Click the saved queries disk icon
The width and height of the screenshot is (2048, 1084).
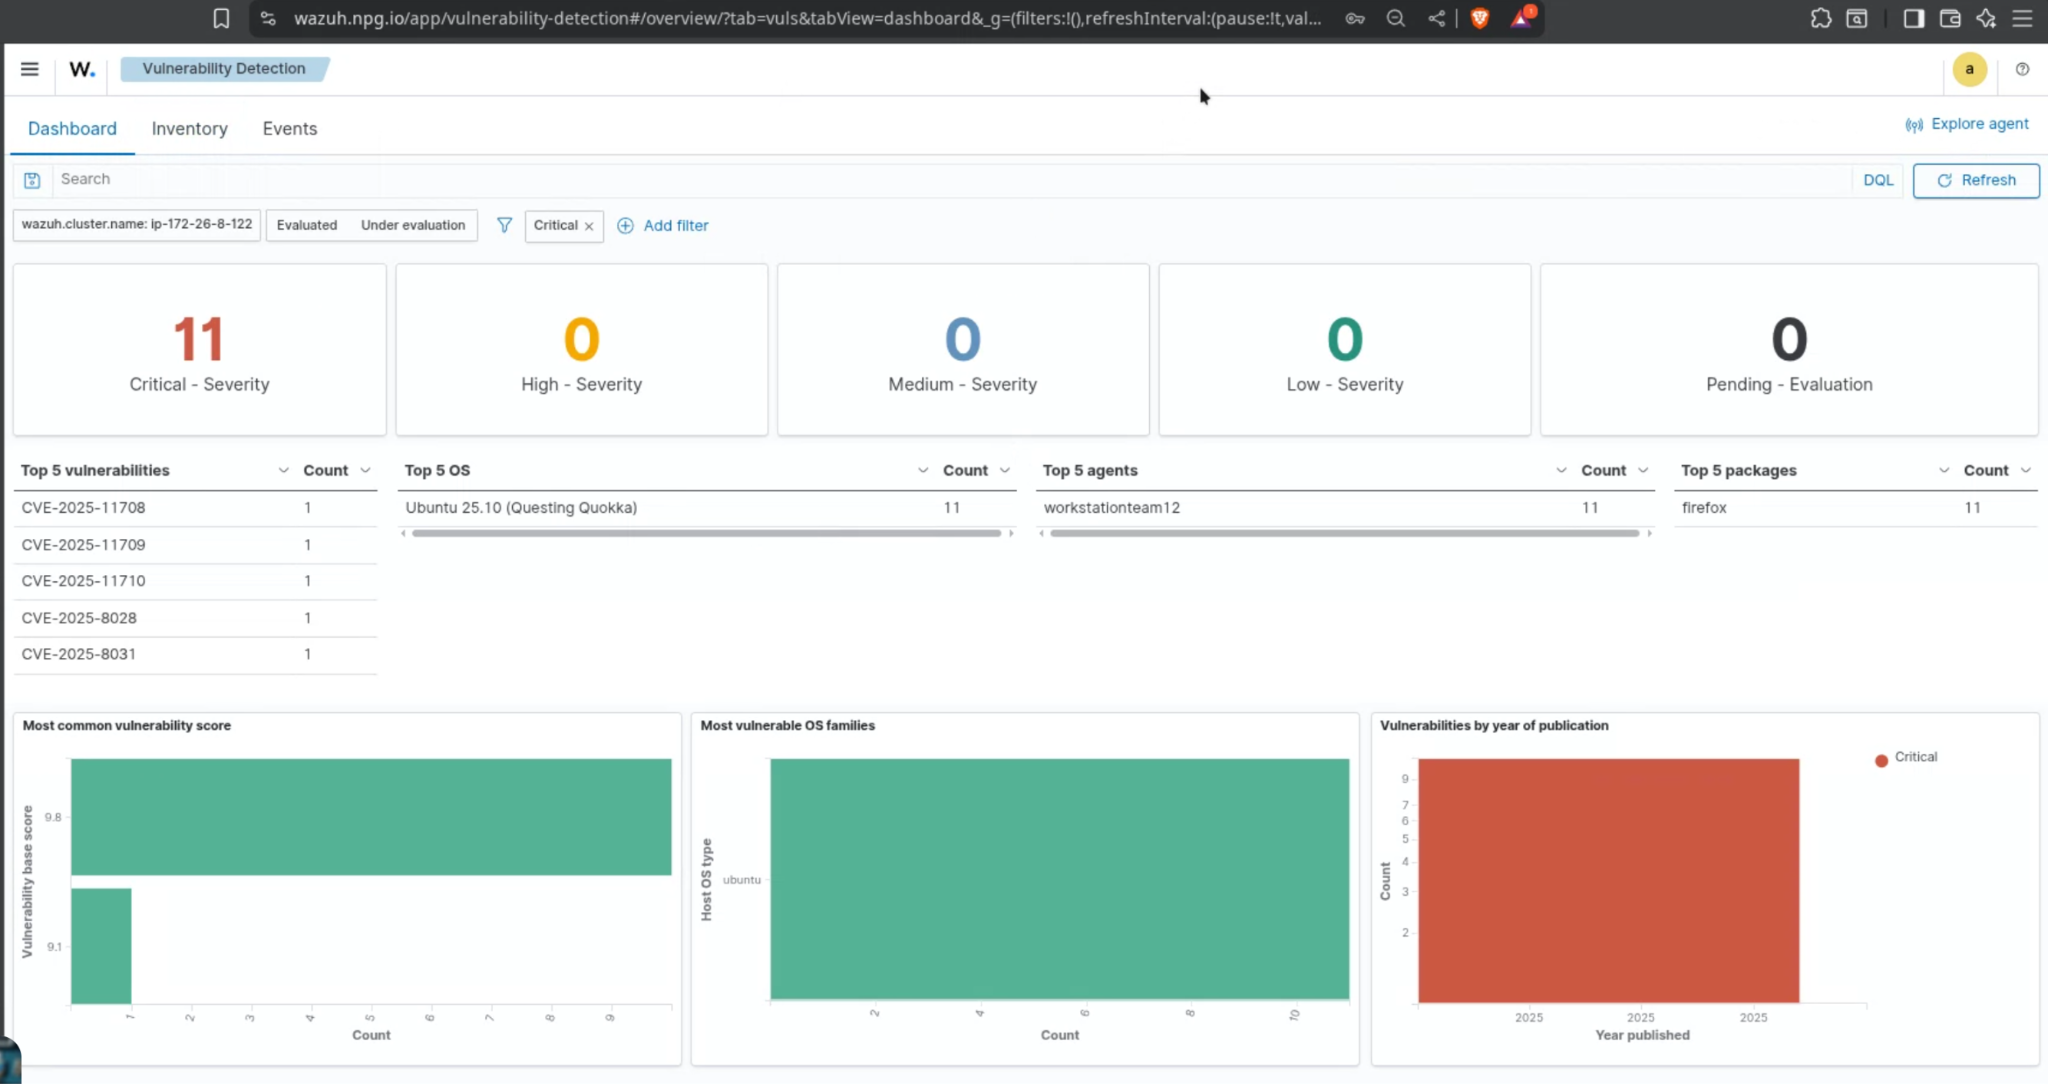[x=32, y=180]
